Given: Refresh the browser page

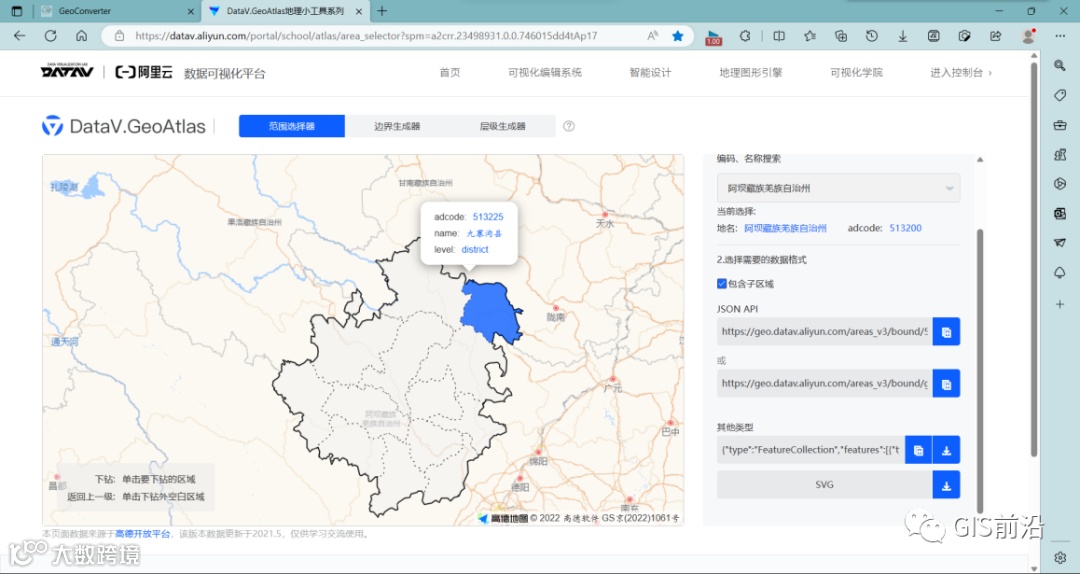Looking at the screenshot, I should point(50,36).
